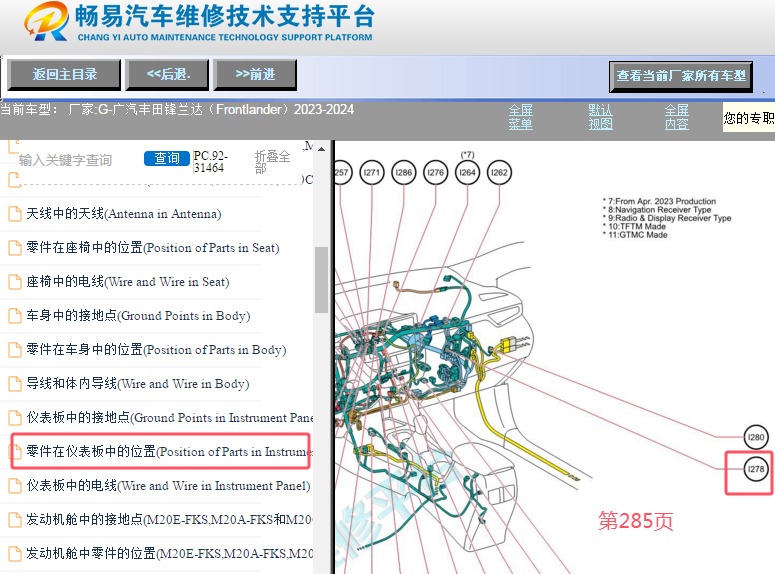Click document icon beside 发动机舱中的接地点
The image size is (775, 574).
[15, 520]
